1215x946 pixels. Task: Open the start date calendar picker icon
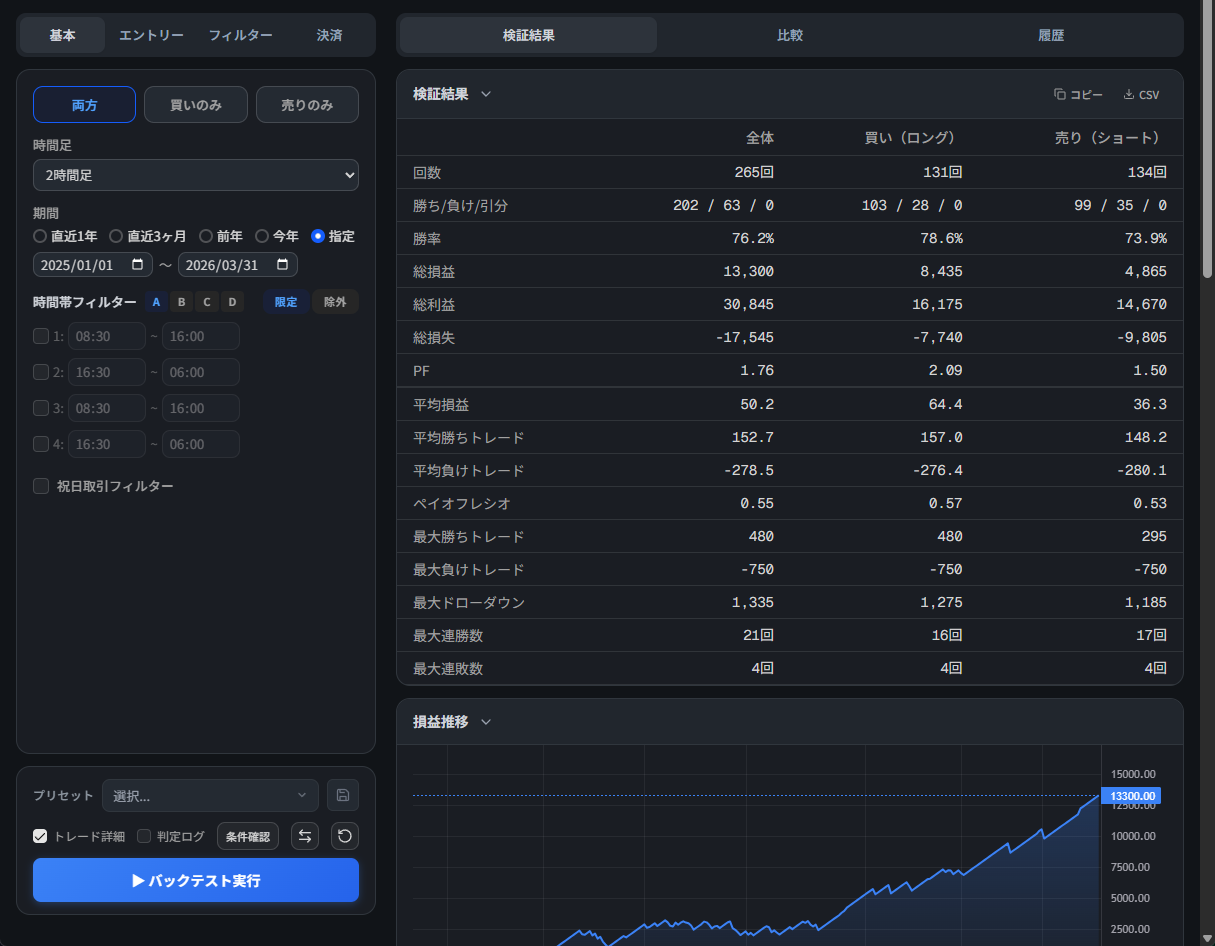137,264
